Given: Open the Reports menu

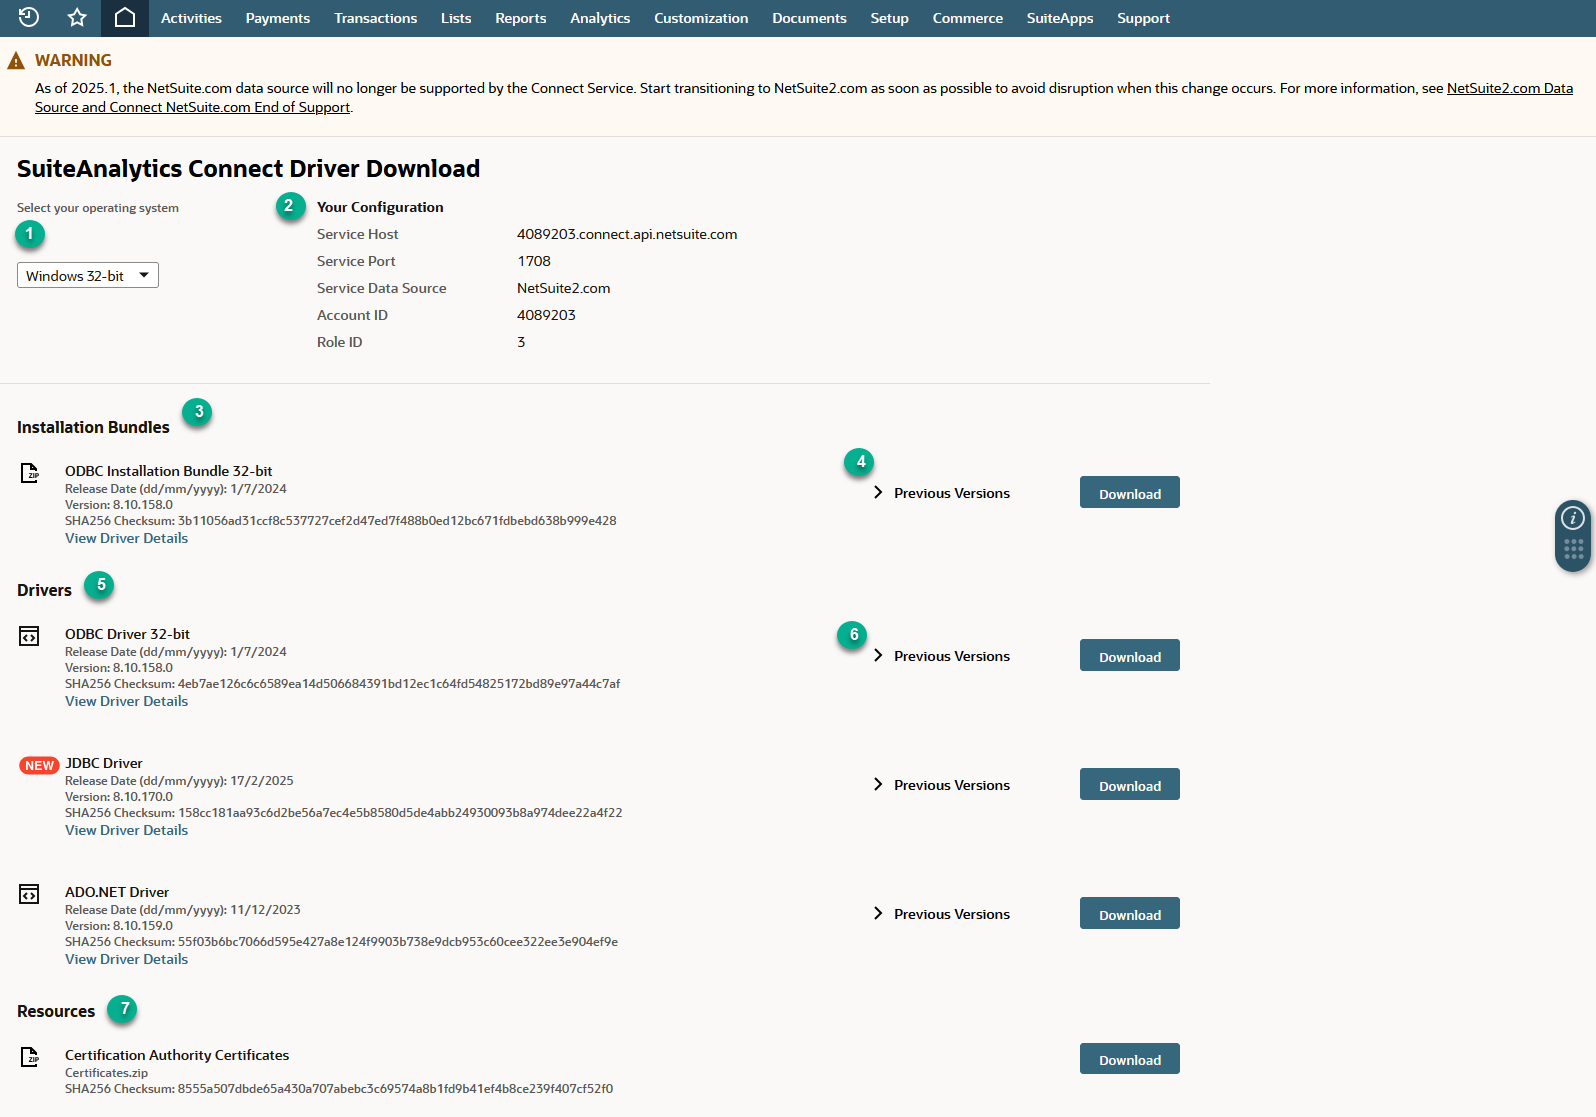Looking at the screenshot, I should coord(521,18).
